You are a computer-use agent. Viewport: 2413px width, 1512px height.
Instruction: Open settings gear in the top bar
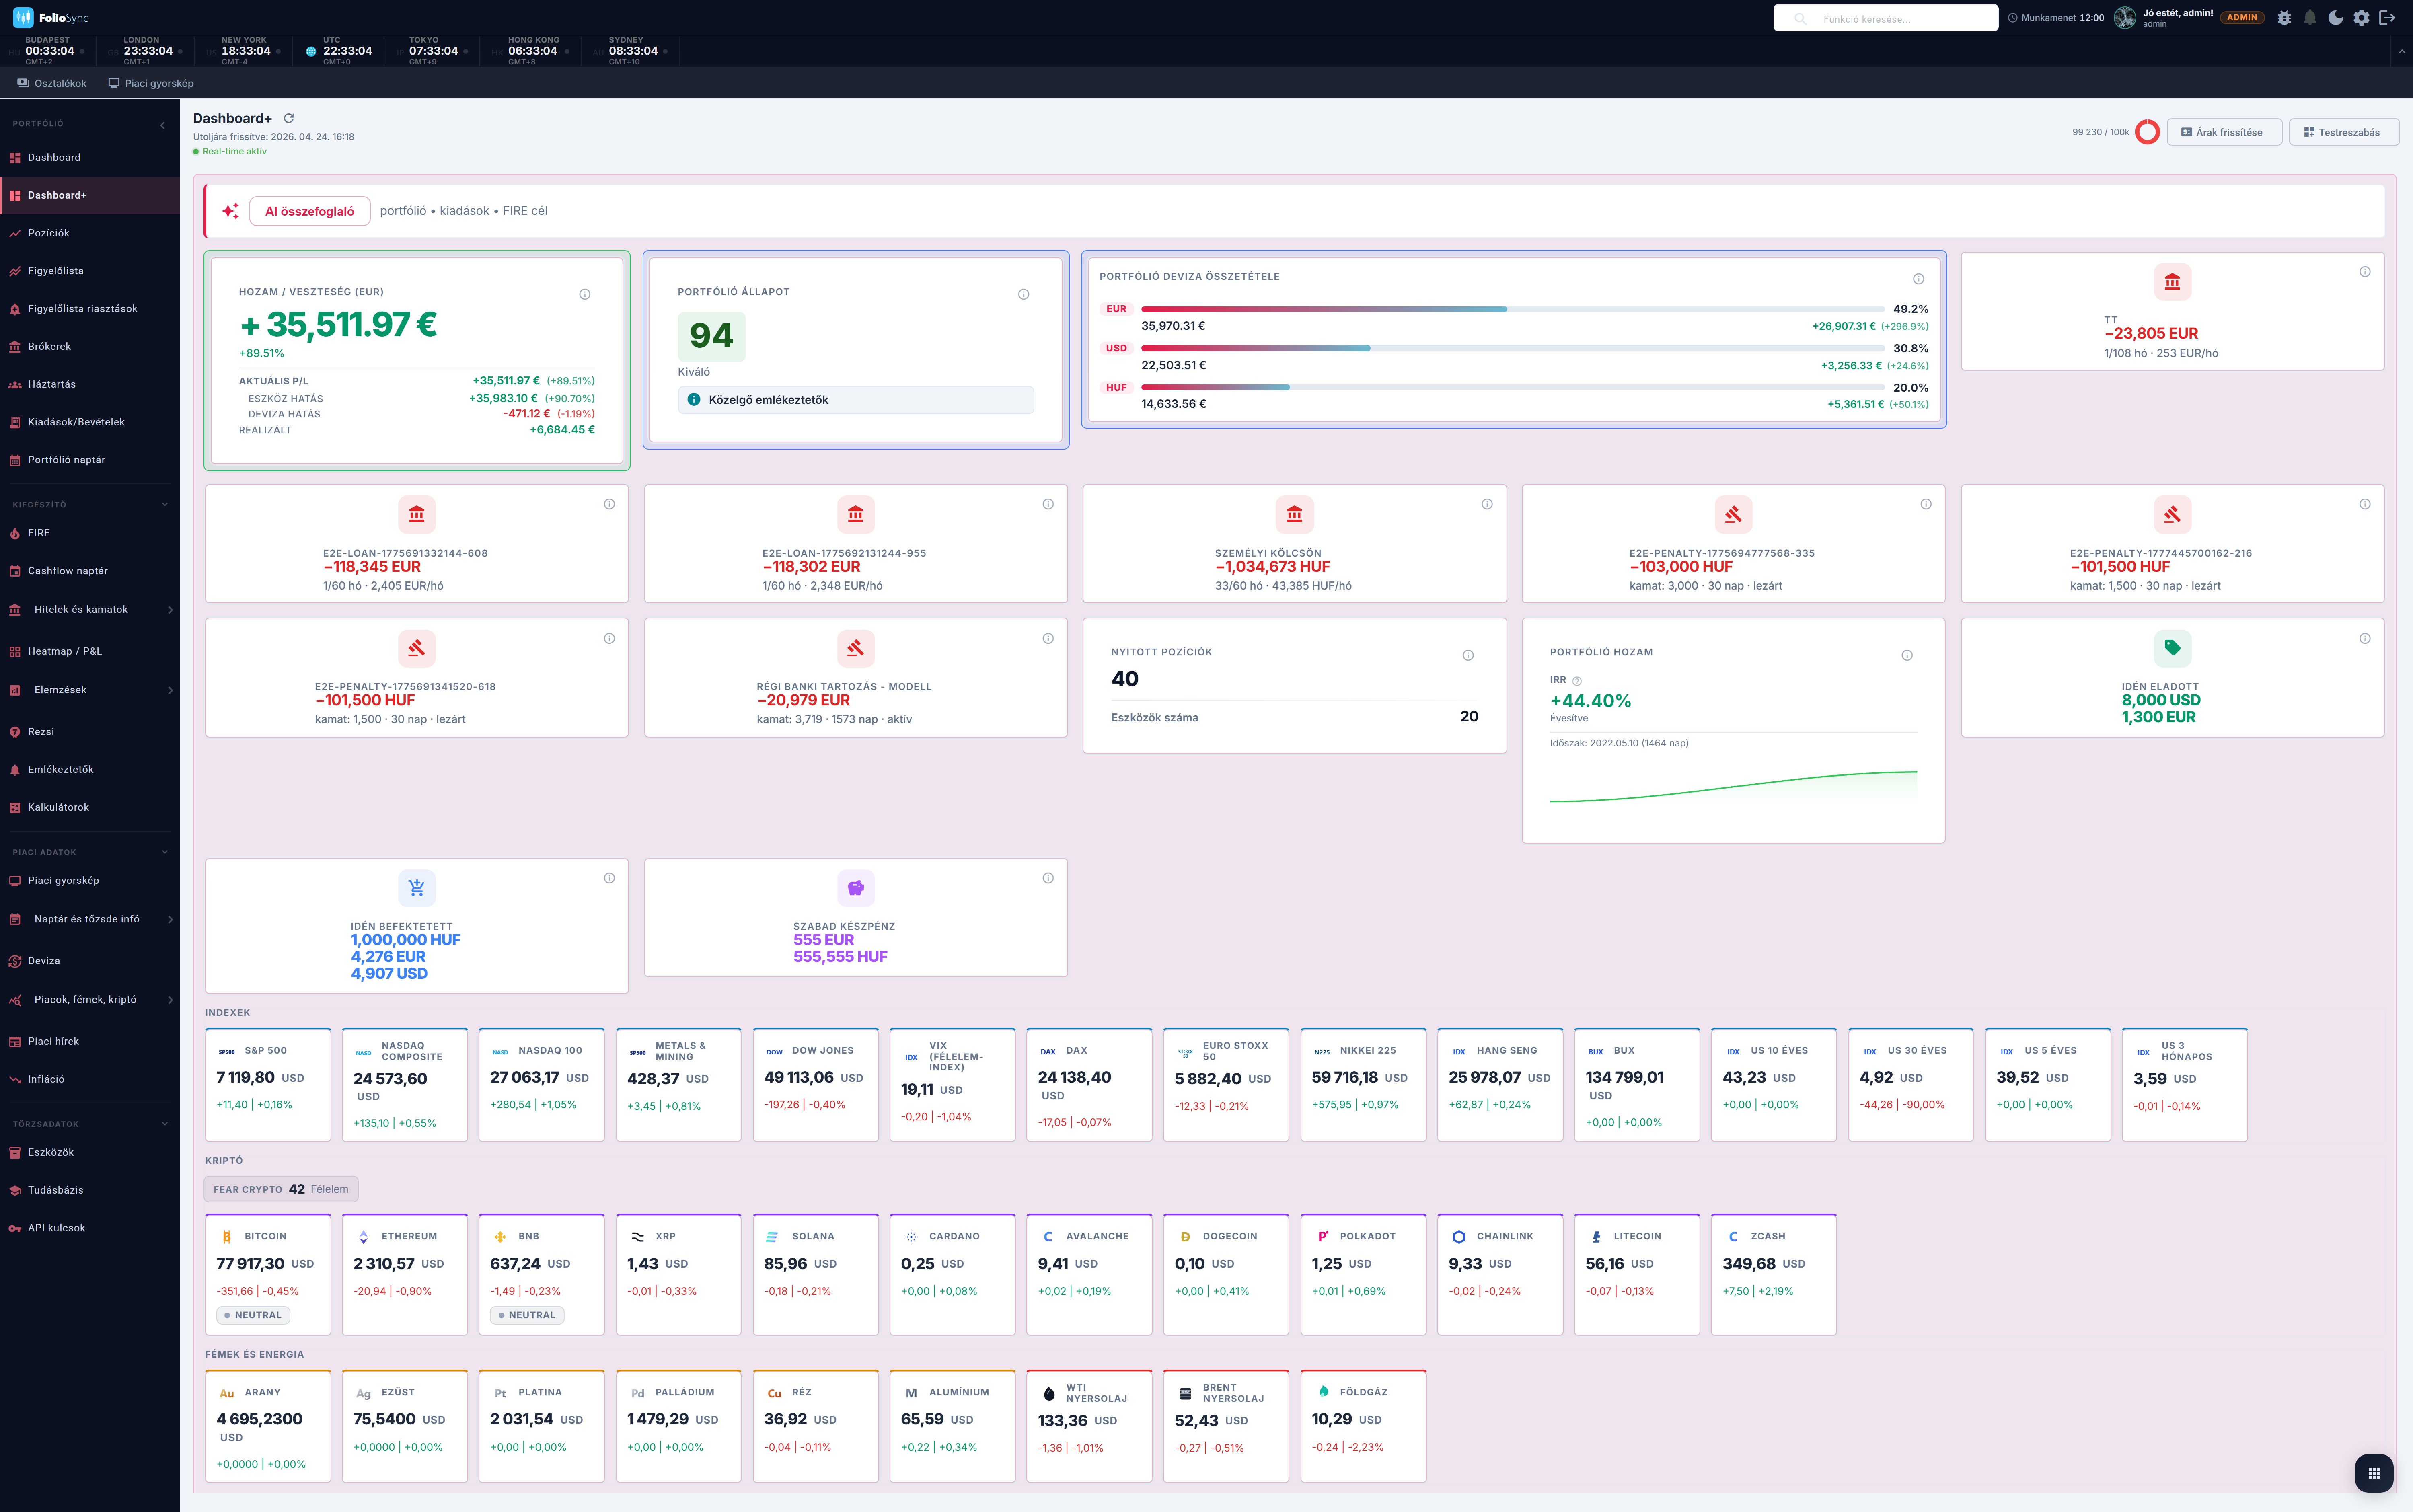pos(2362,18)
